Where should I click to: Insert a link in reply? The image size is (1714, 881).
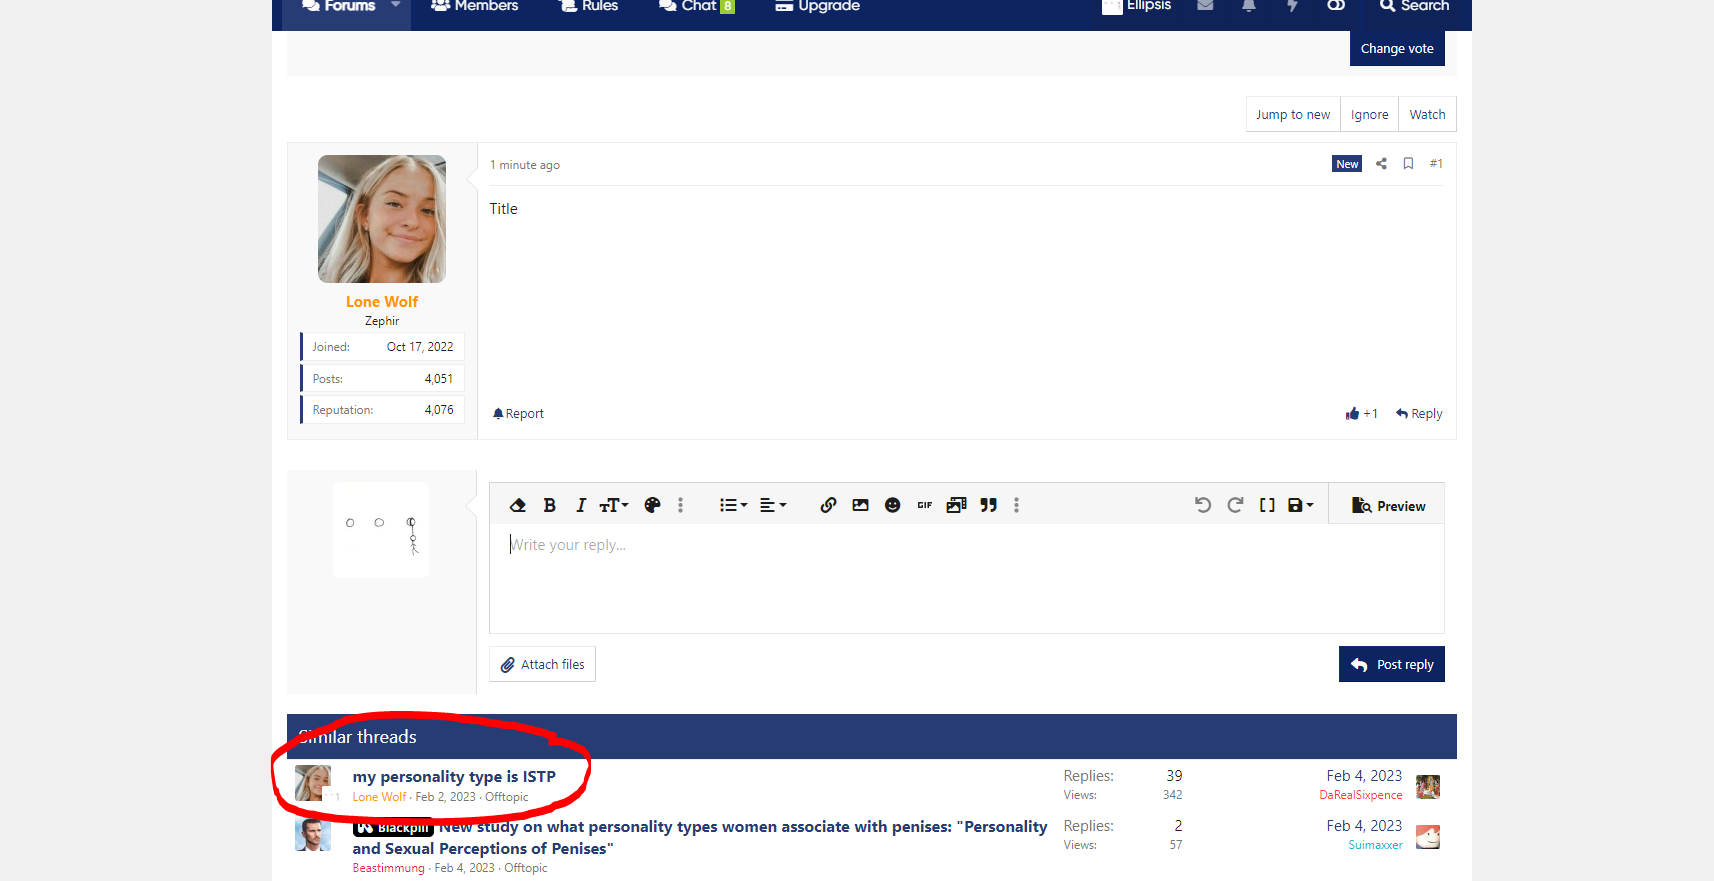click(828, 505)
